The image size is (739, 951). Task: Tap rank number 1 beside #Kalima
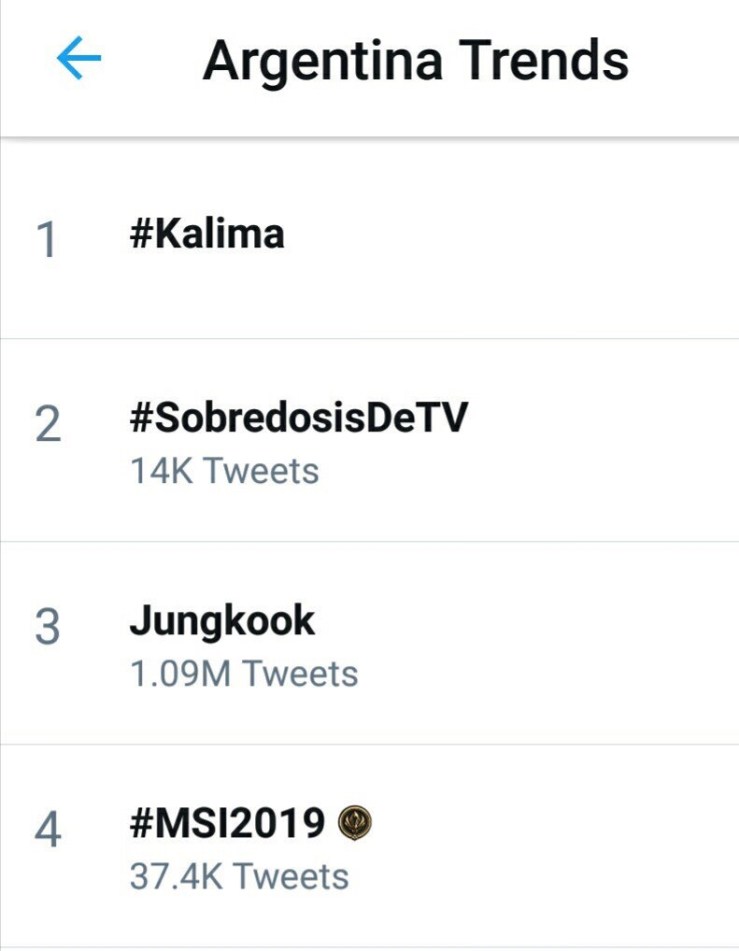(x=46, y=241)
